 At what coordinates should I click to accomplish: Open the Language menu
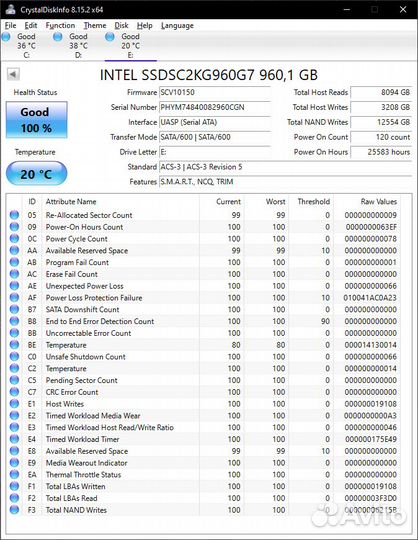pos(177,25)
